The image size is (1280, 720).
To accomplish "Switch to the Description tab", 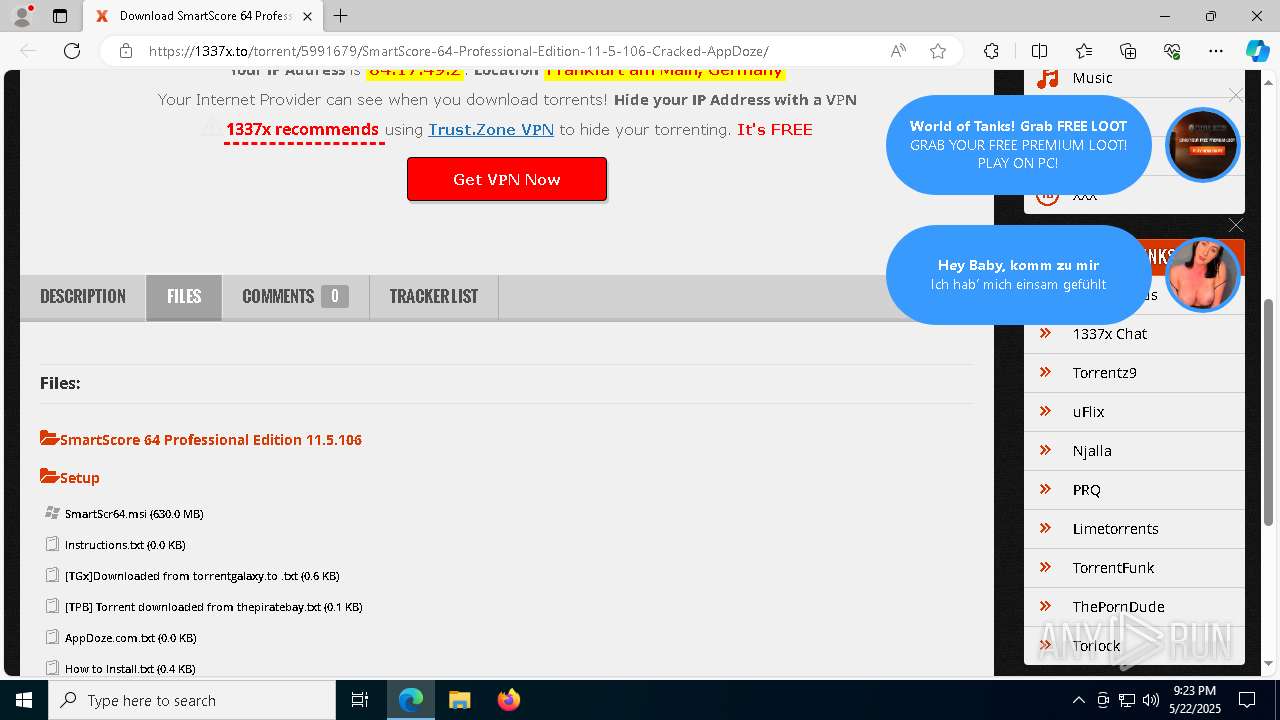I will pos(83,296).
